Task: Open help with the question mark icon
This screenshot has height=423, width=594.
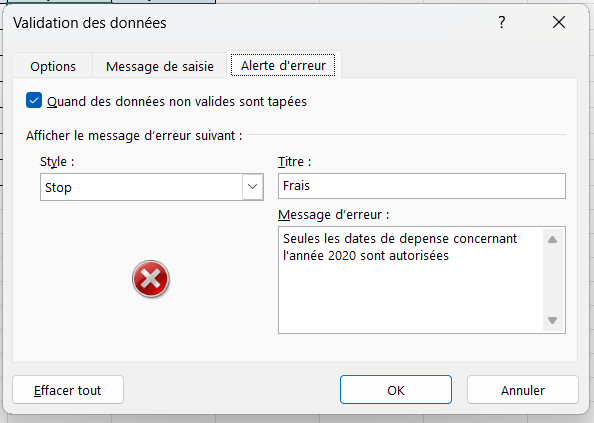Action: pos(502,22)
